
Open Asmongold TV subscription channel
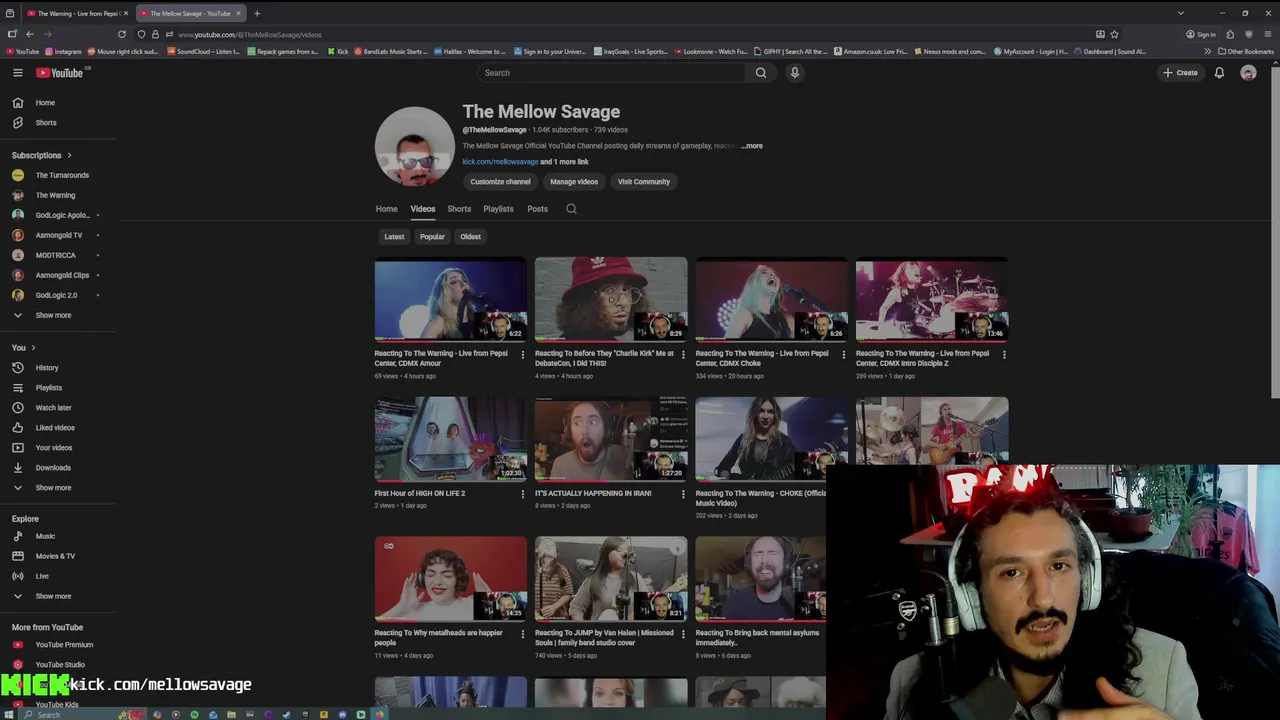[59, 235]
